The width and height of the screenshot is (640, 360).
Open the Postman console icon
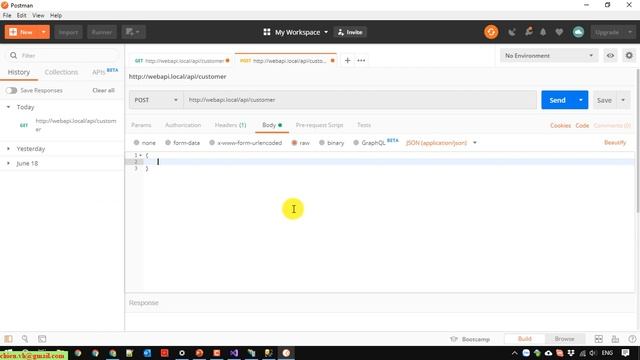[42, 339]
